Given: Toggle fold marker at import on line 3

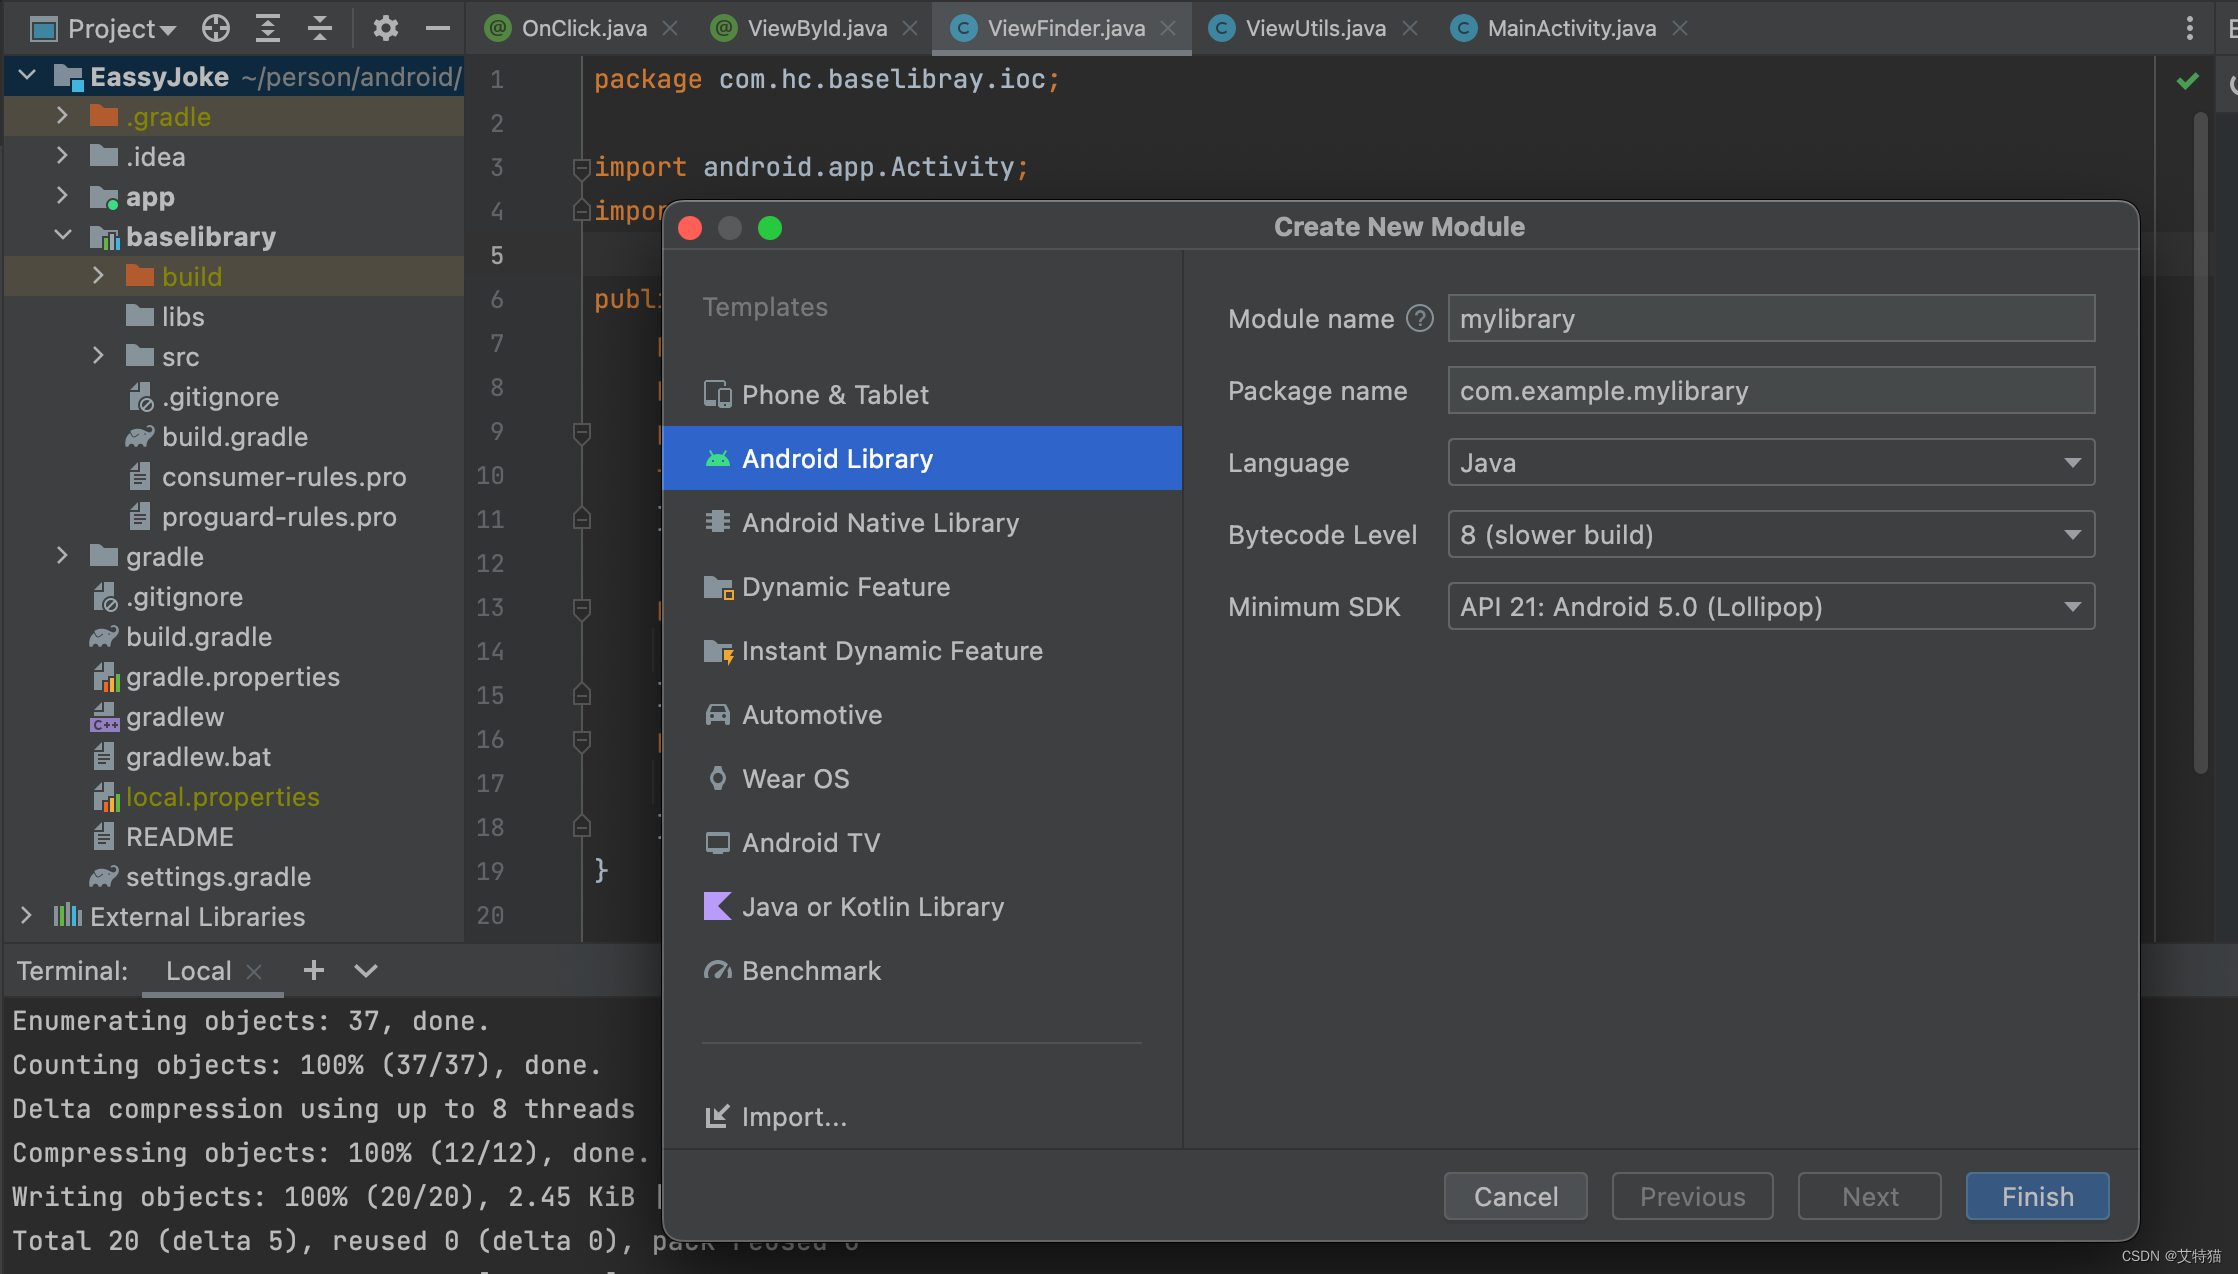Looking at the screenshot, I should pyautogui.click(x=582, y=167).
